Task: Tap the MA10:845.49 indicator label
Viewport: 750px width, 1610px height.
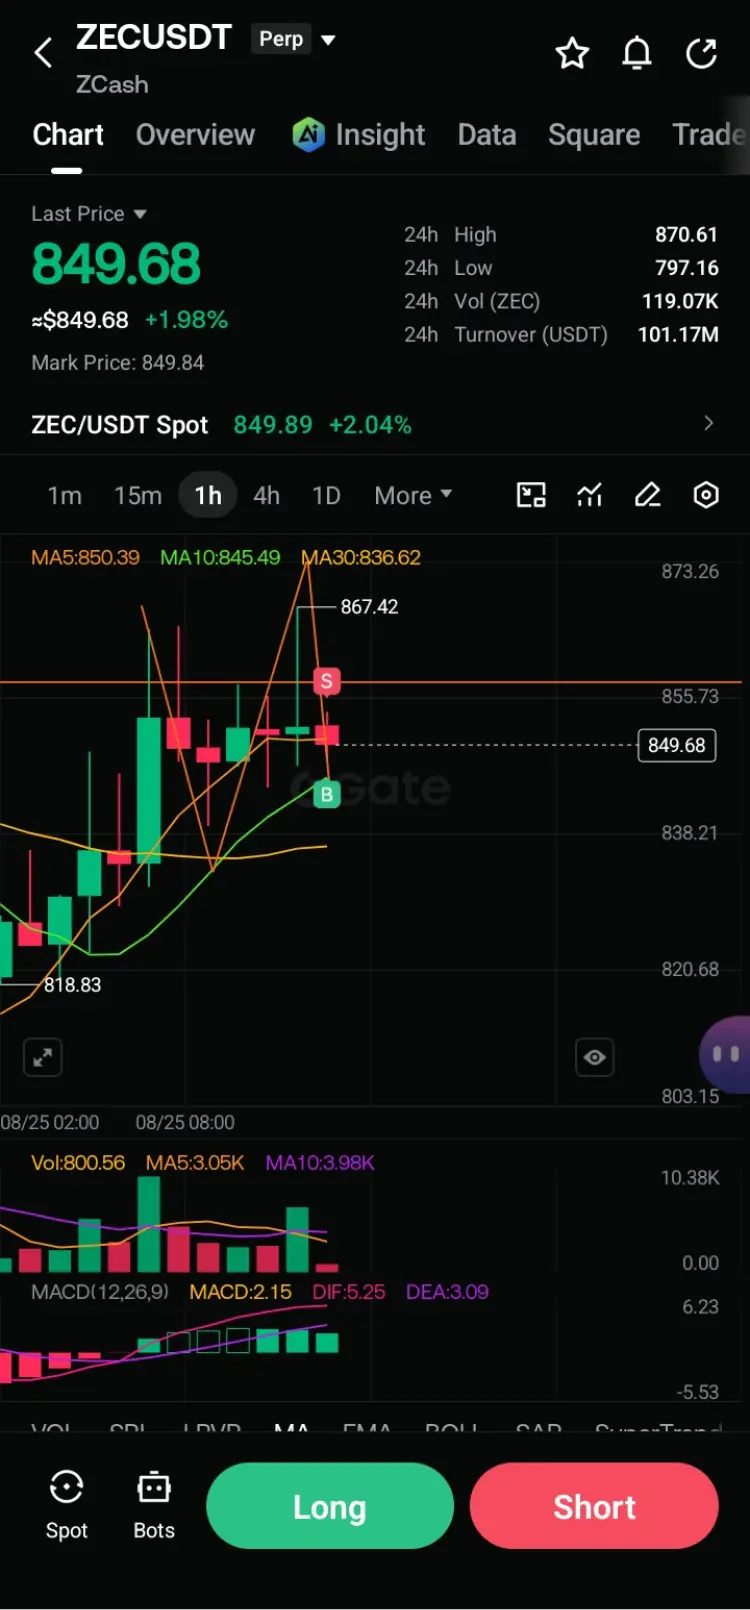Action: tap(220, 557)
